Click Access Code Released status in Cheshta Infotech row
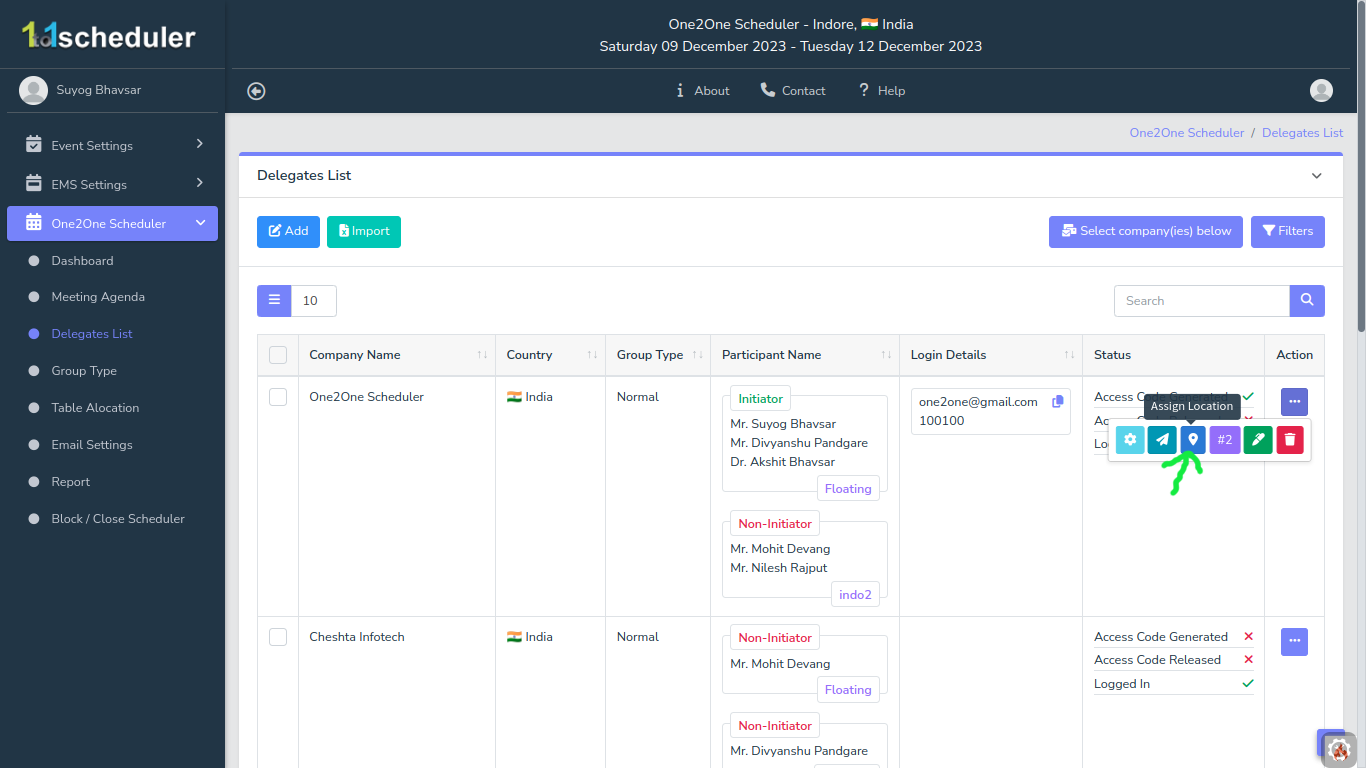 point(1158,660)
